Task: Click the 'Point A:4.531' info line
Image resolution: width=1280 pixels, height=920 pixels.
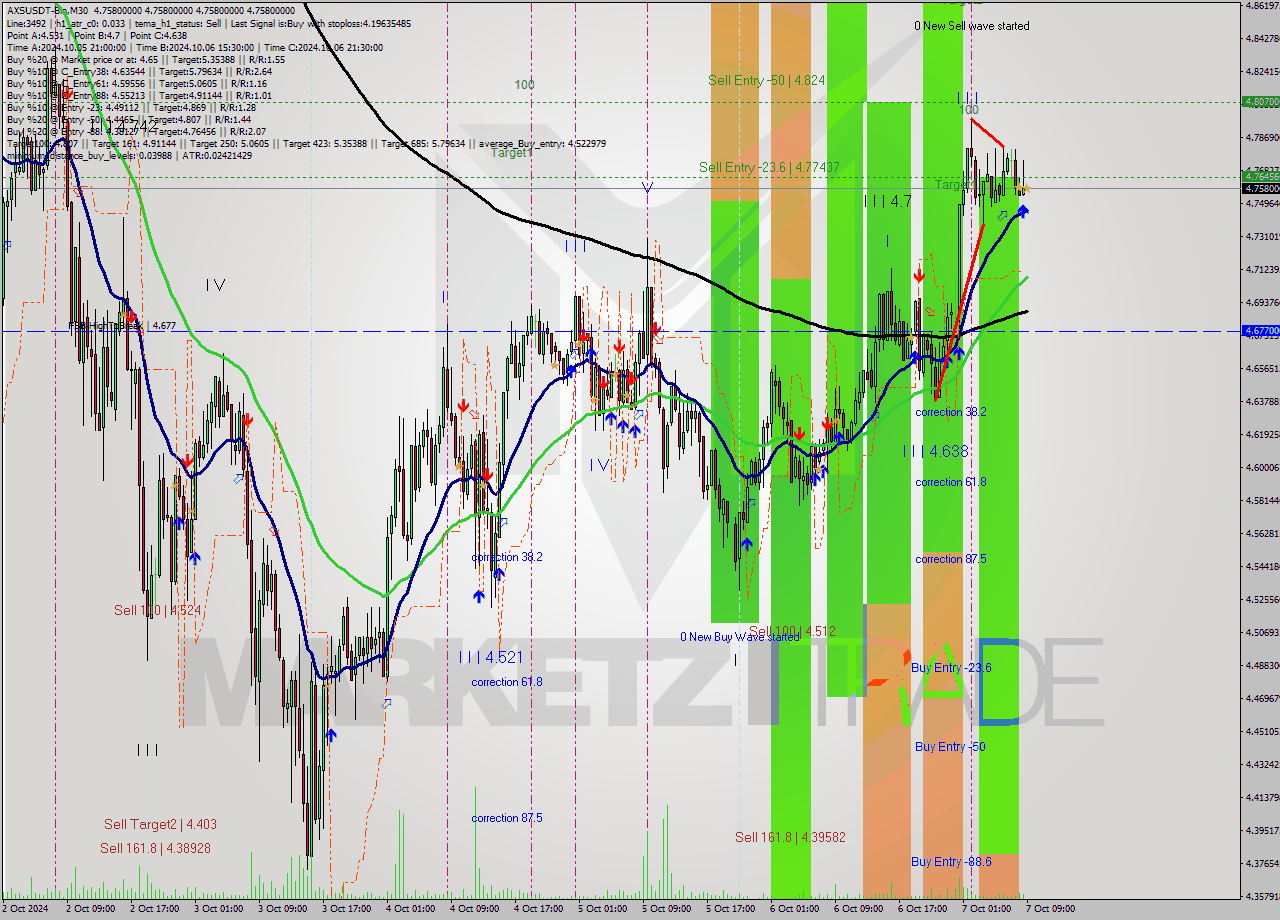Action: pos(35,35)
